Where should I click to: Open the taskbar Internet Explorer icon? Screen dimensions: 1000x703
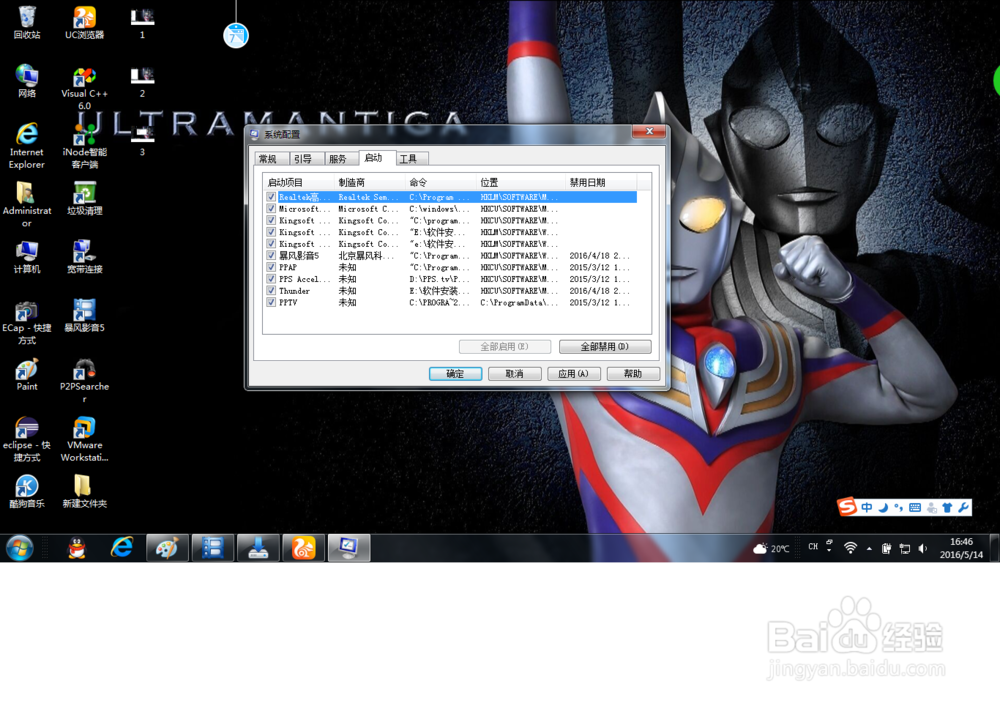[122, 548]
